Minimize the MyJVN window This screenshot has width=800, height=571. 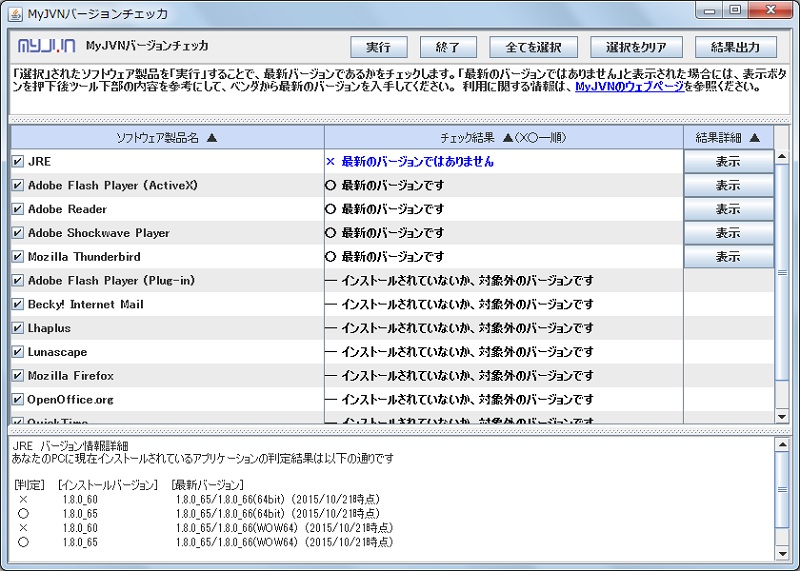[x=710, y=11]
